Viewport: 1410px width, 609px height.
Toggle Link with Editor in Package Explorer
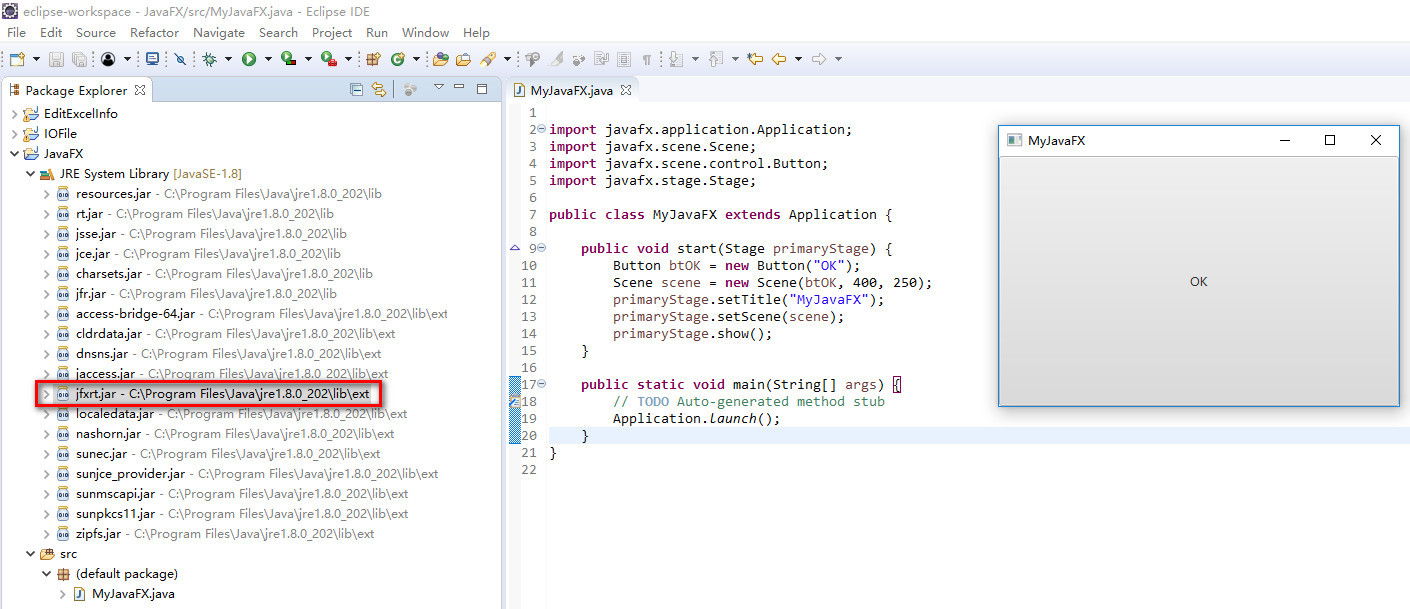379,90
